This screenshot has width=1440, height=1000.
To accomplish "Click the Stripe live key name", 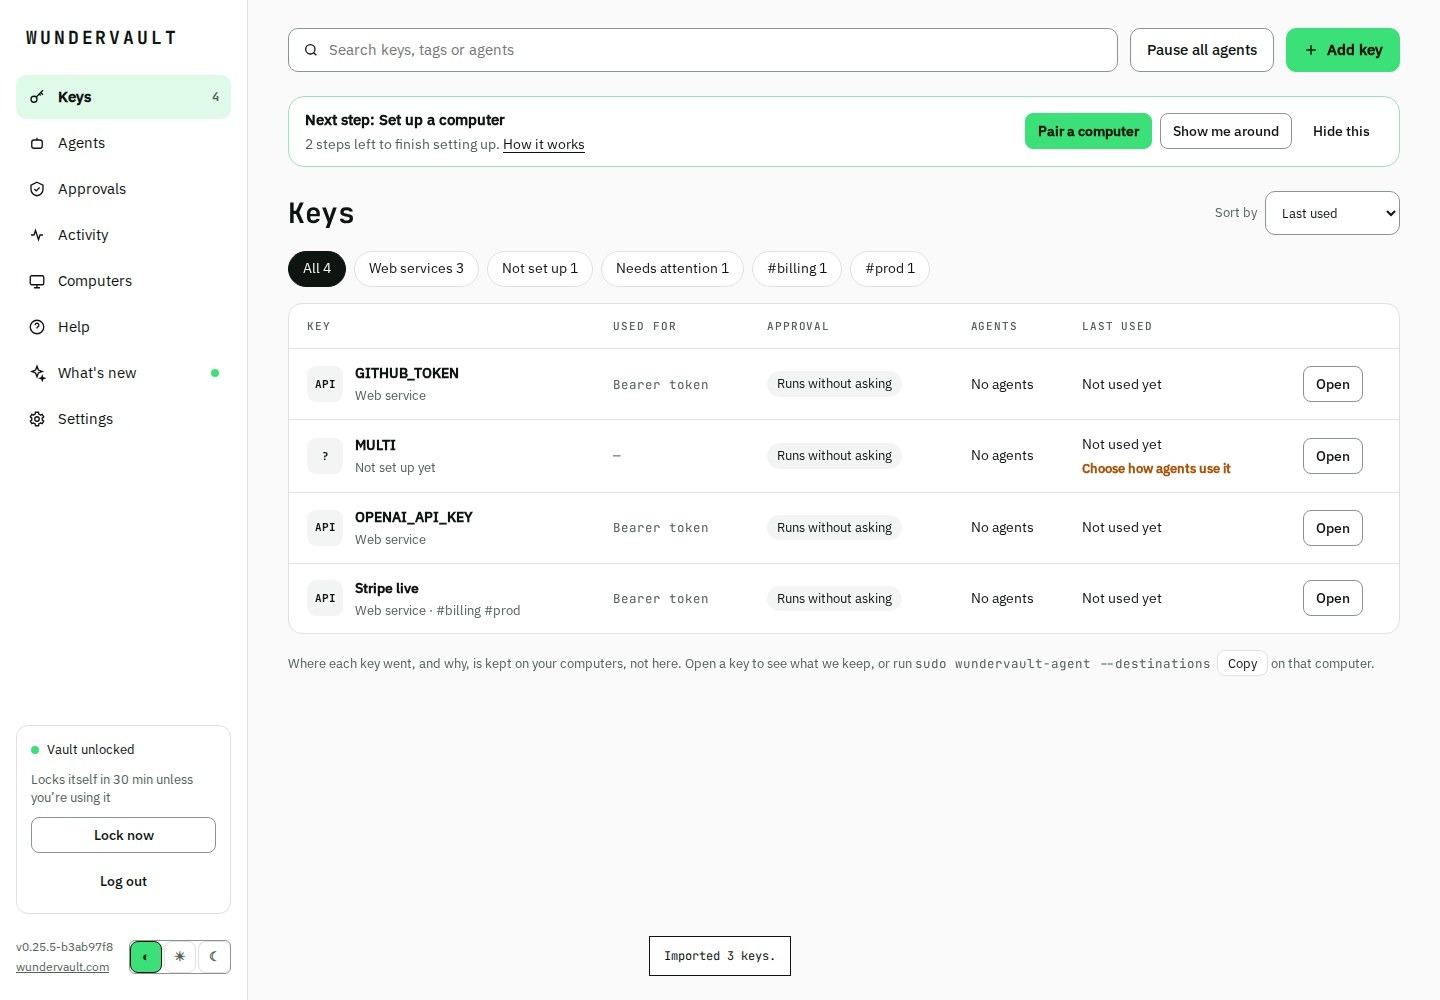I will point(387,588).
